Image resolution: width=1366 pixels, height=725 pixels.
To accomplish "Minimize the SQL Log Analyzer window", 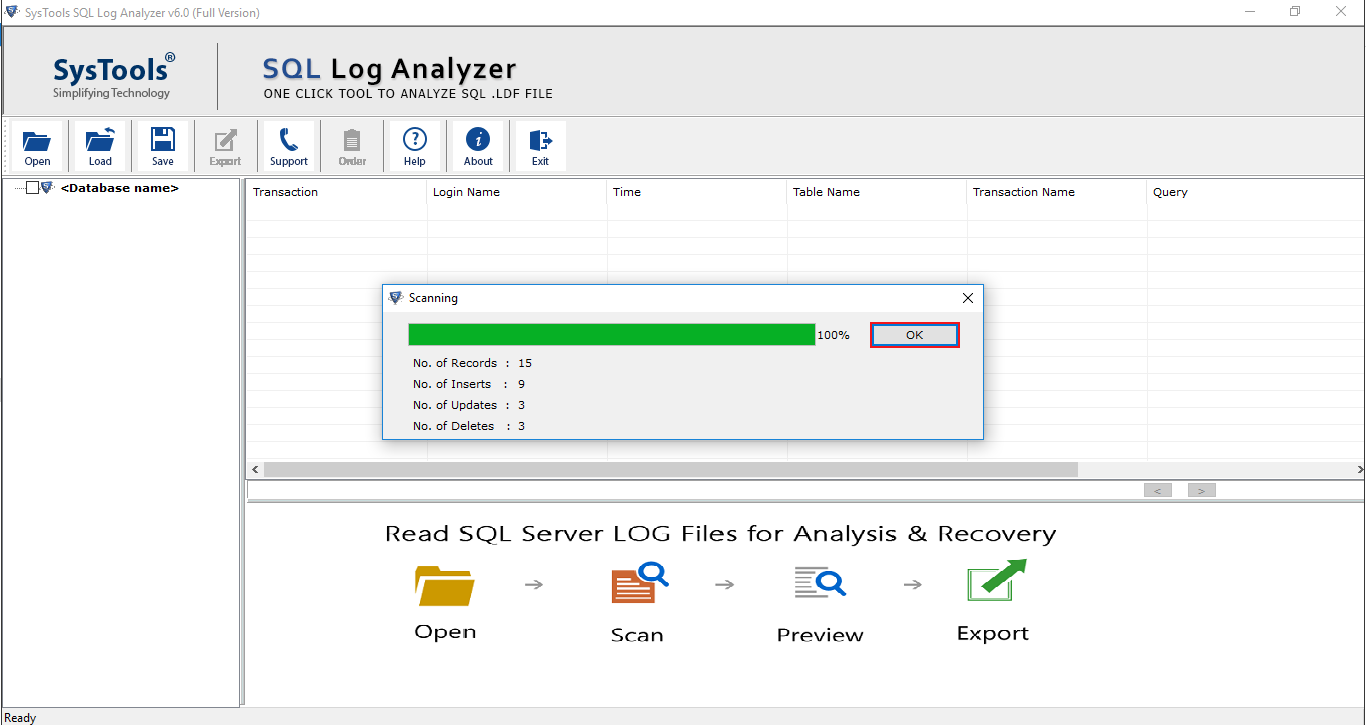I will tap(1249, 12).
